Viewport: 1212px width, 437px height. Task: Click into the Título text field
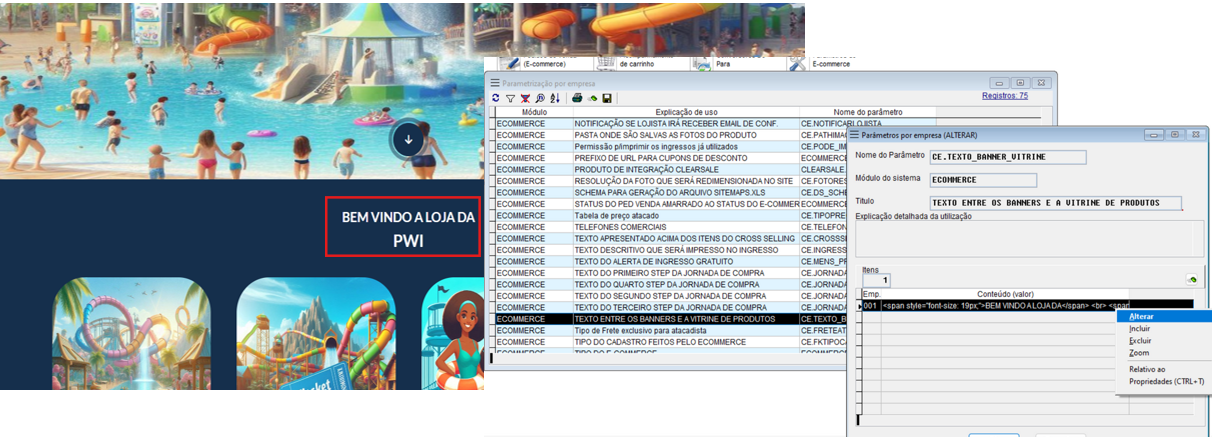point(1055,203)
